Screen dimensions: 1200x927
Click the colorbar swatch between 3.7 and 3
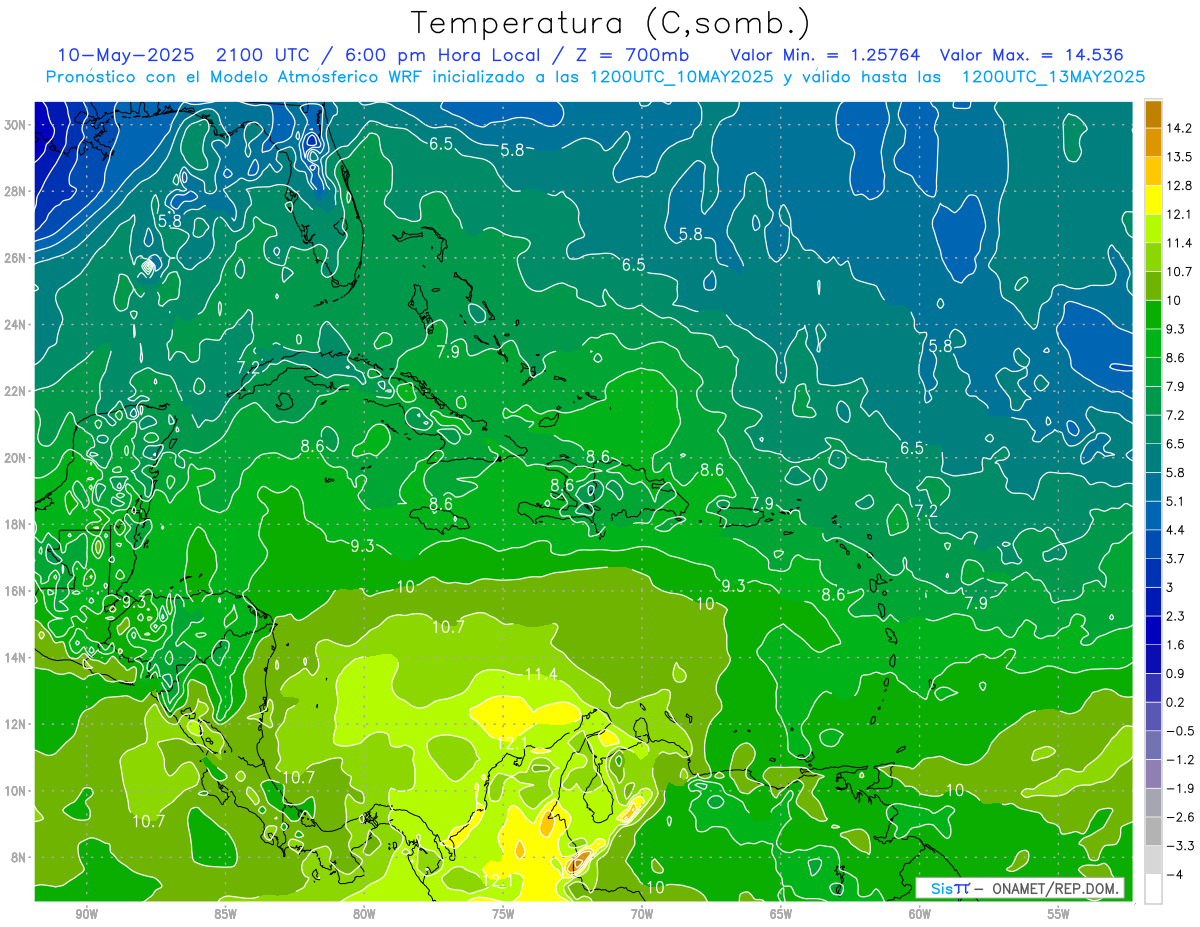tap(1153, 573)
